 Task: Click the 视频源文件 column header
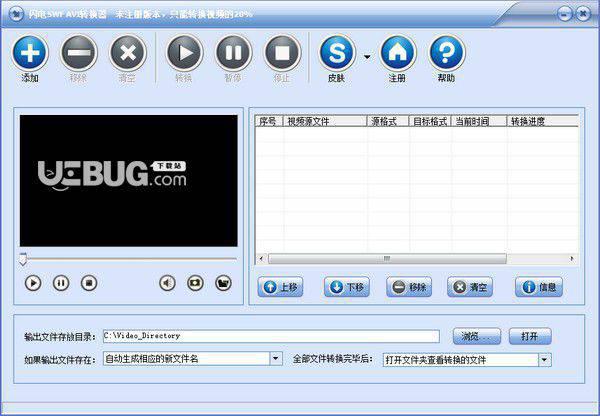[325, 121]
